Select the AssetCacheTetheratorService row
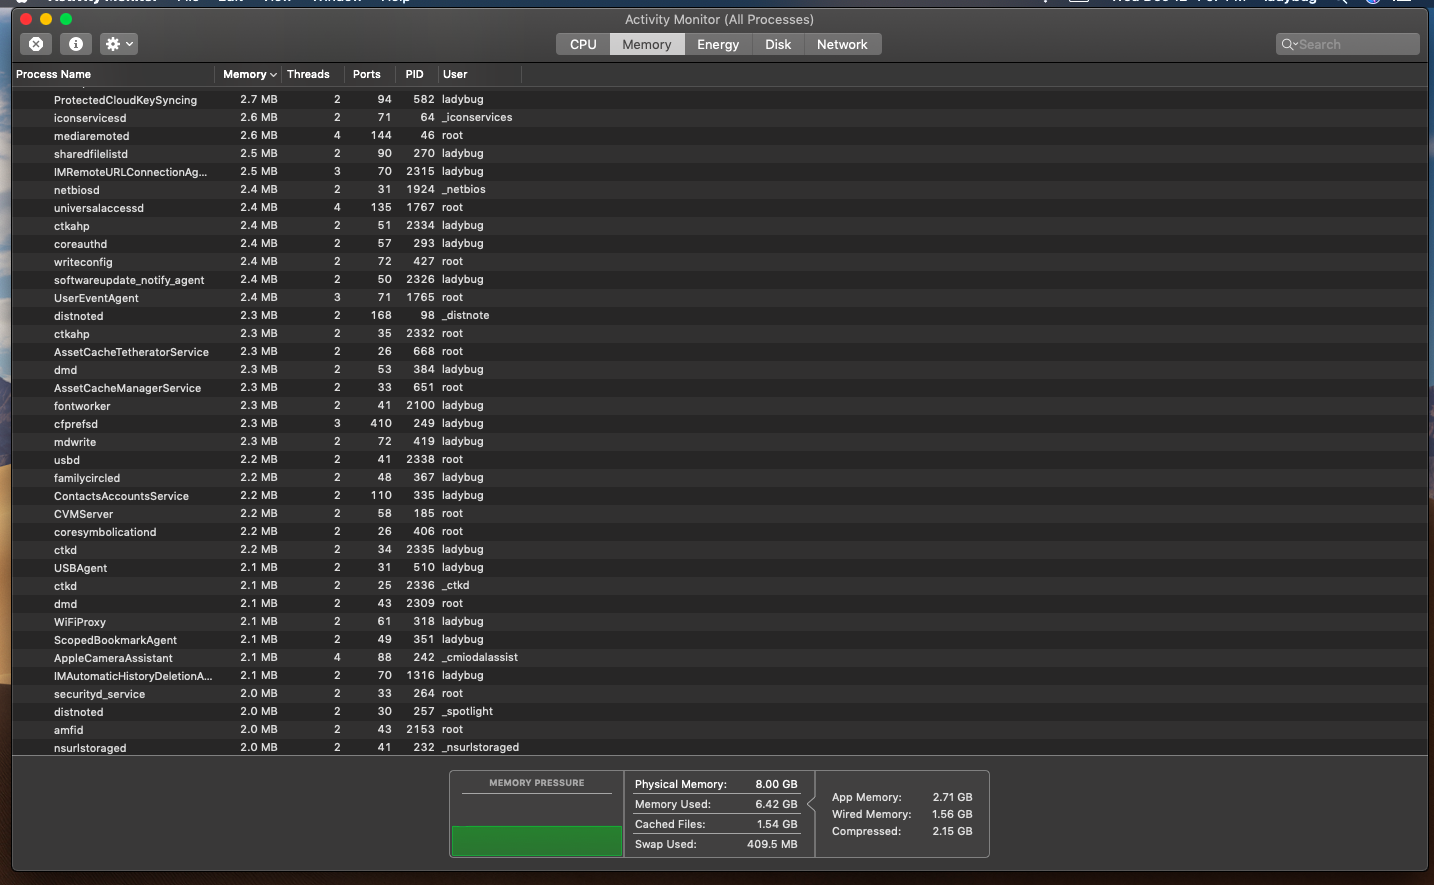The width and height of the screenshot is (1434, 885). pos(719,352)
